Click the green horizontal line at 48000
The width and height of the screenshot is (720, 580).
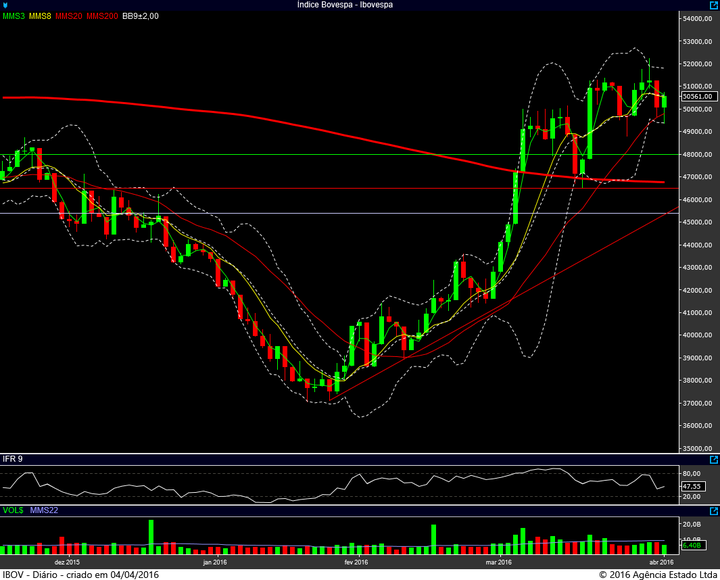339,155
